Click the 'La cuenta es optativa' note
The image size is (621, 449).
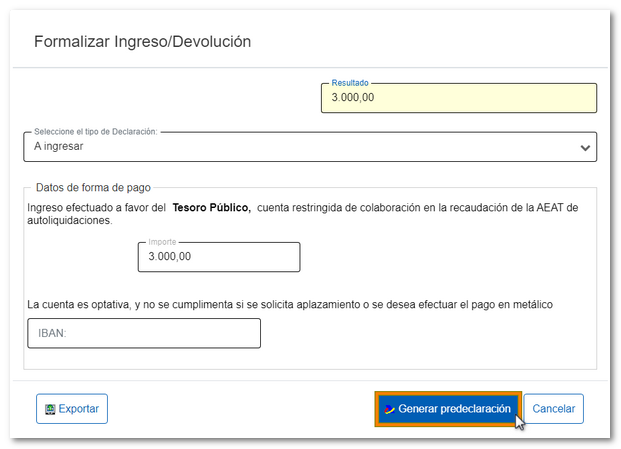coord(290,304)
